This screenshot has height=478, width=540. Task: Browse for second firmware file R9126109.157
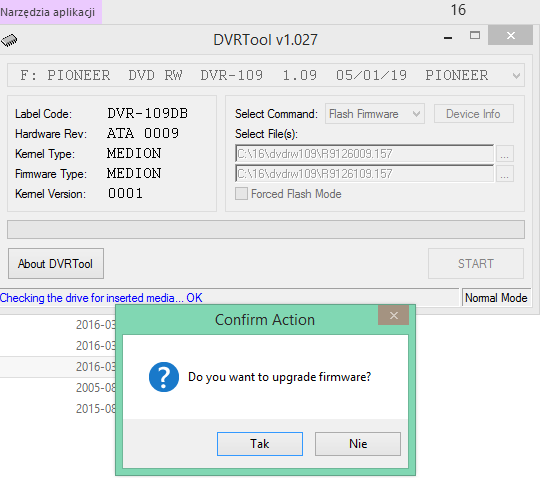[x=505, y=174]
